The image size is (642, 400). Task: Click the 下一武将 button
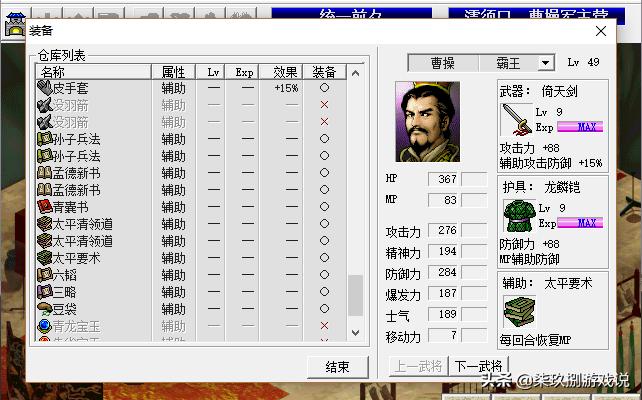click(478, 366)
